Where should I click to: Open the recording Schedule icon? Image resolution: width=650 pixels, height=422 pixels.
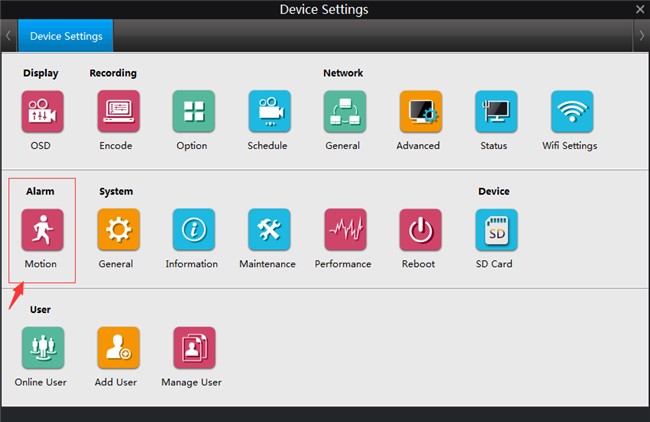(x=269, y=112)
